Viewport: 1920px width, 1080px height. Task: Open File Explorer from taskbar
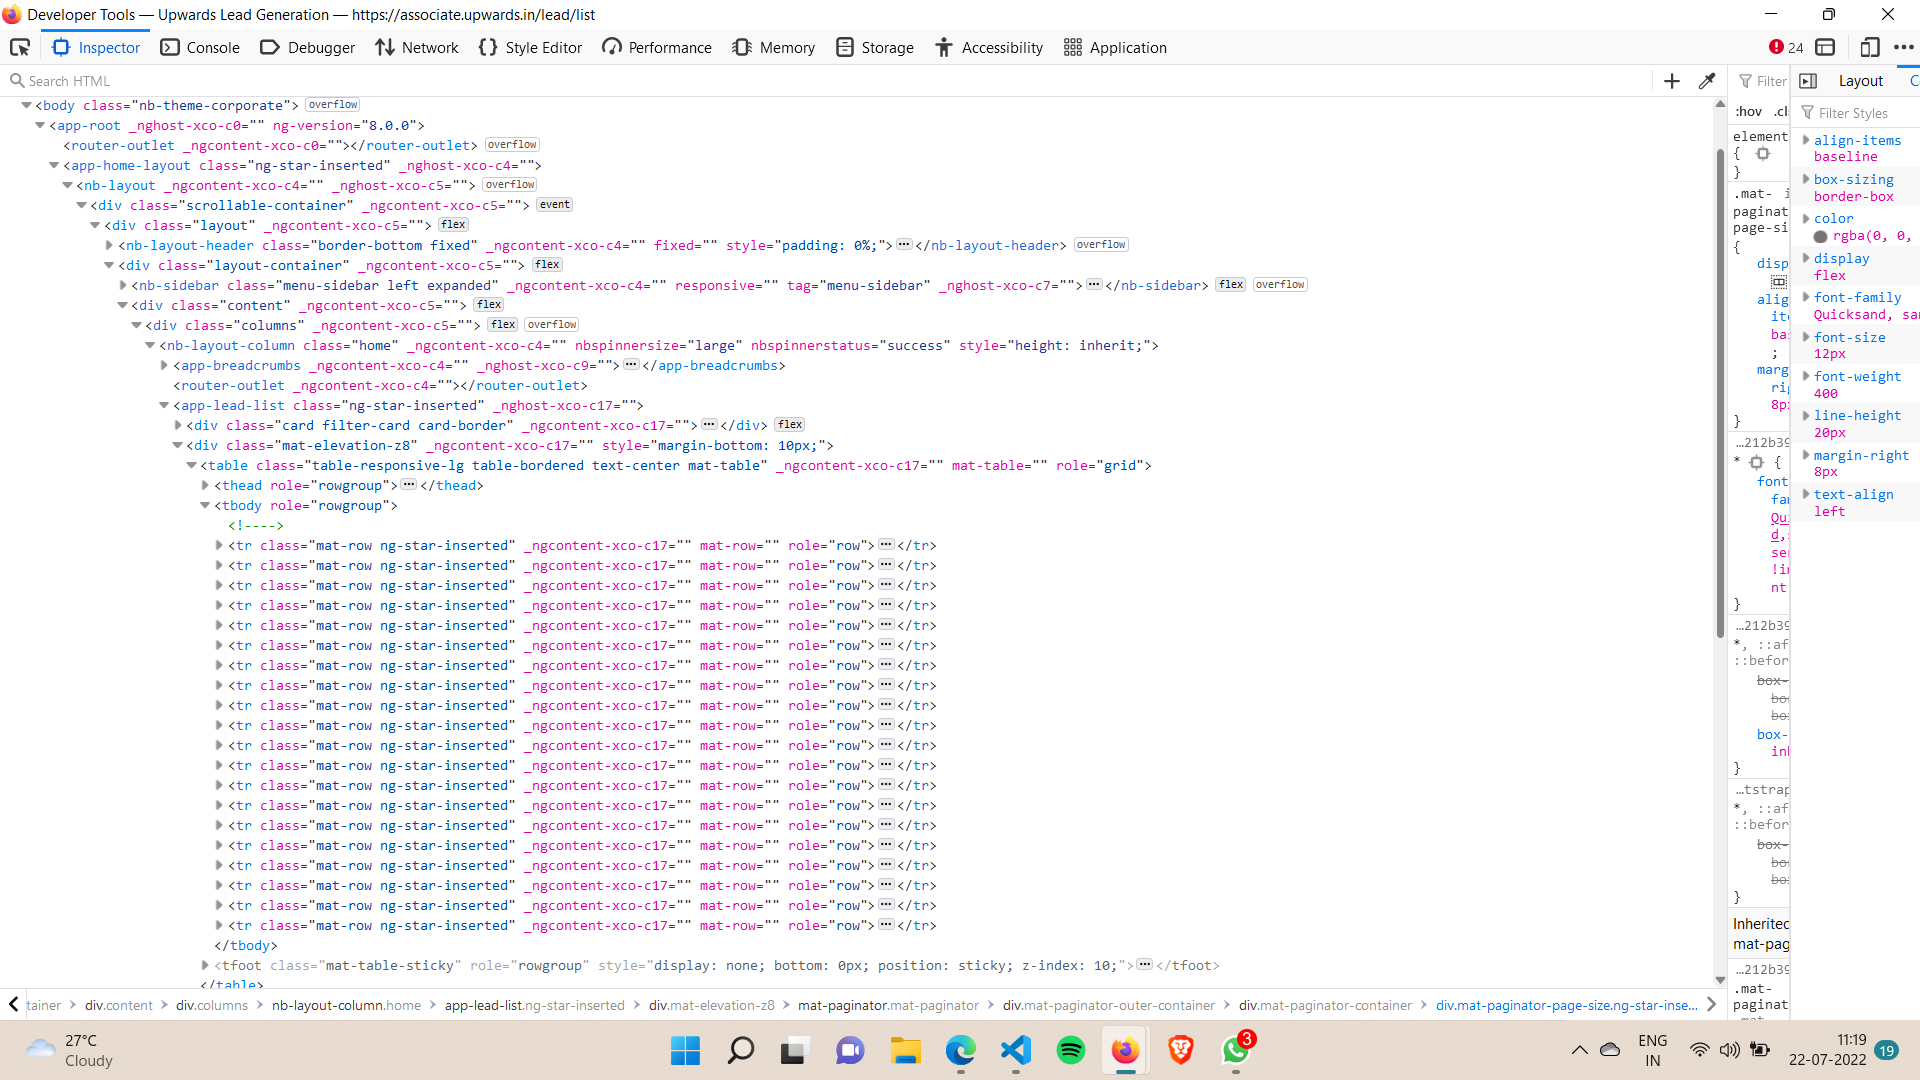pyautogui.click(x=905, y=1051)
